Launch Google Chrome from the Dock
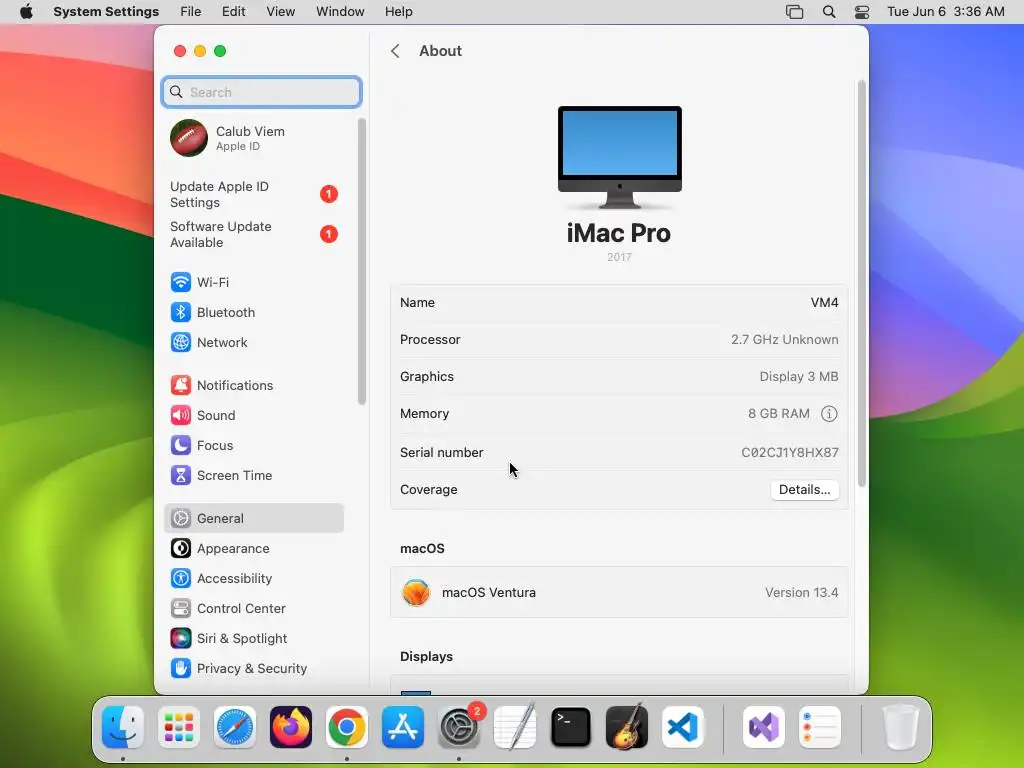Image resolution: width=1024 pixels, height=768 pixels. (x=347, y=727)
